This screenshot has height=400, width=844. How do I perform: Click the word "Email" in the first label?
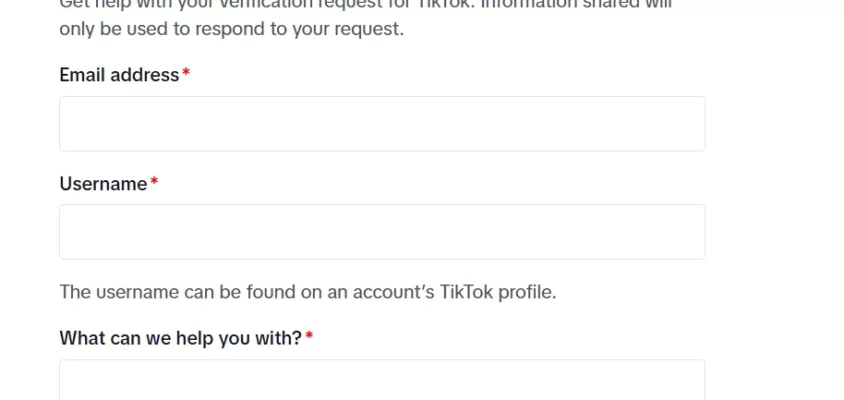tap(82, 75)
